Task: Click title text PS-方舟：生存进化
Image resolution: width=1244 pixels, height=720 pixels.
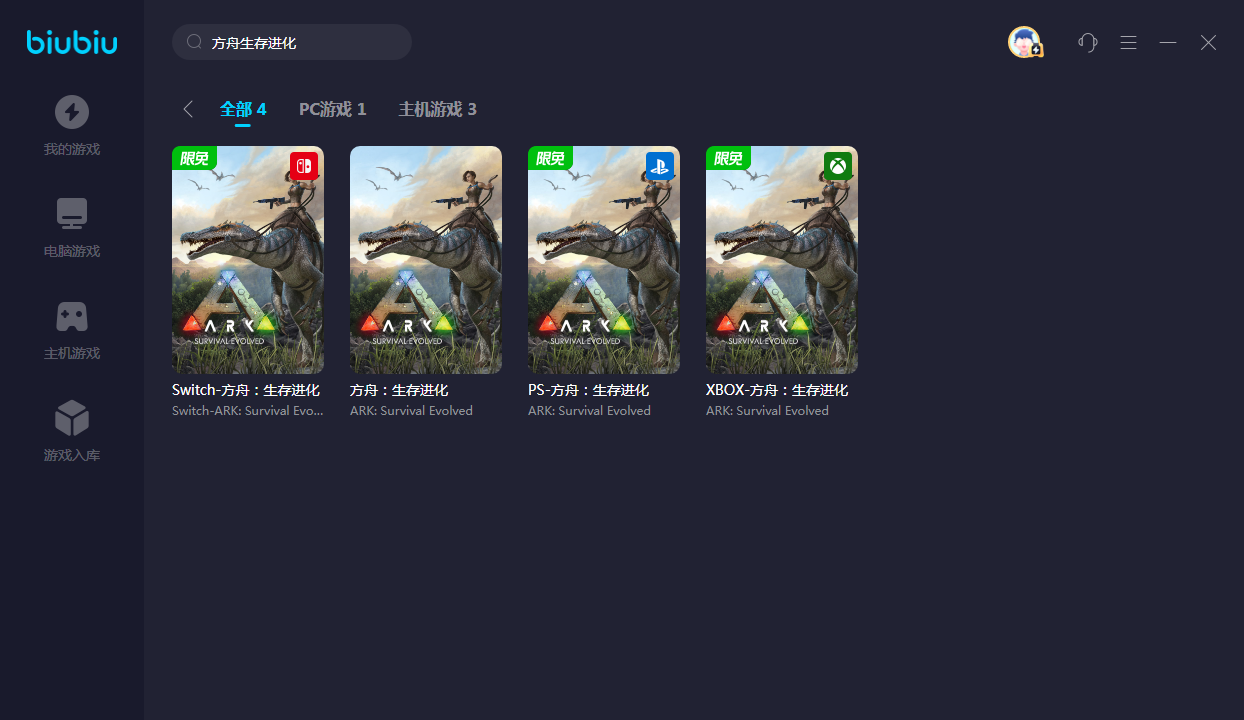Action: pyautogui.click(x=589, y=390)
